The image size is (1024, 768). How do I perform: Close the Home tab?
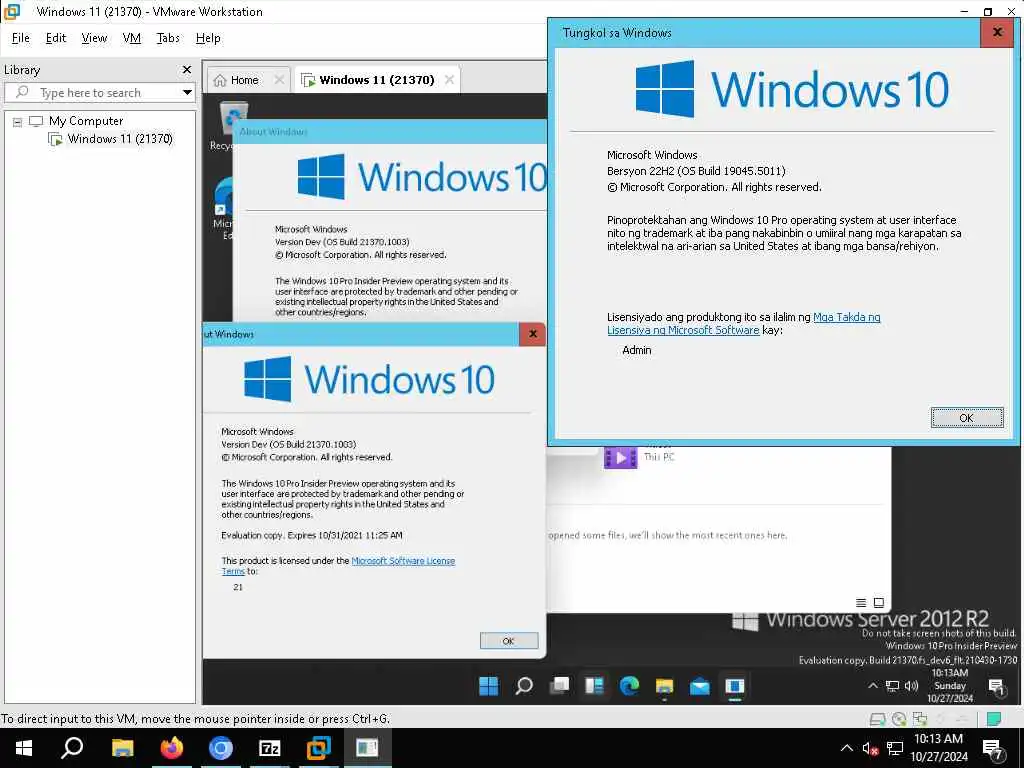coord(279,80)
